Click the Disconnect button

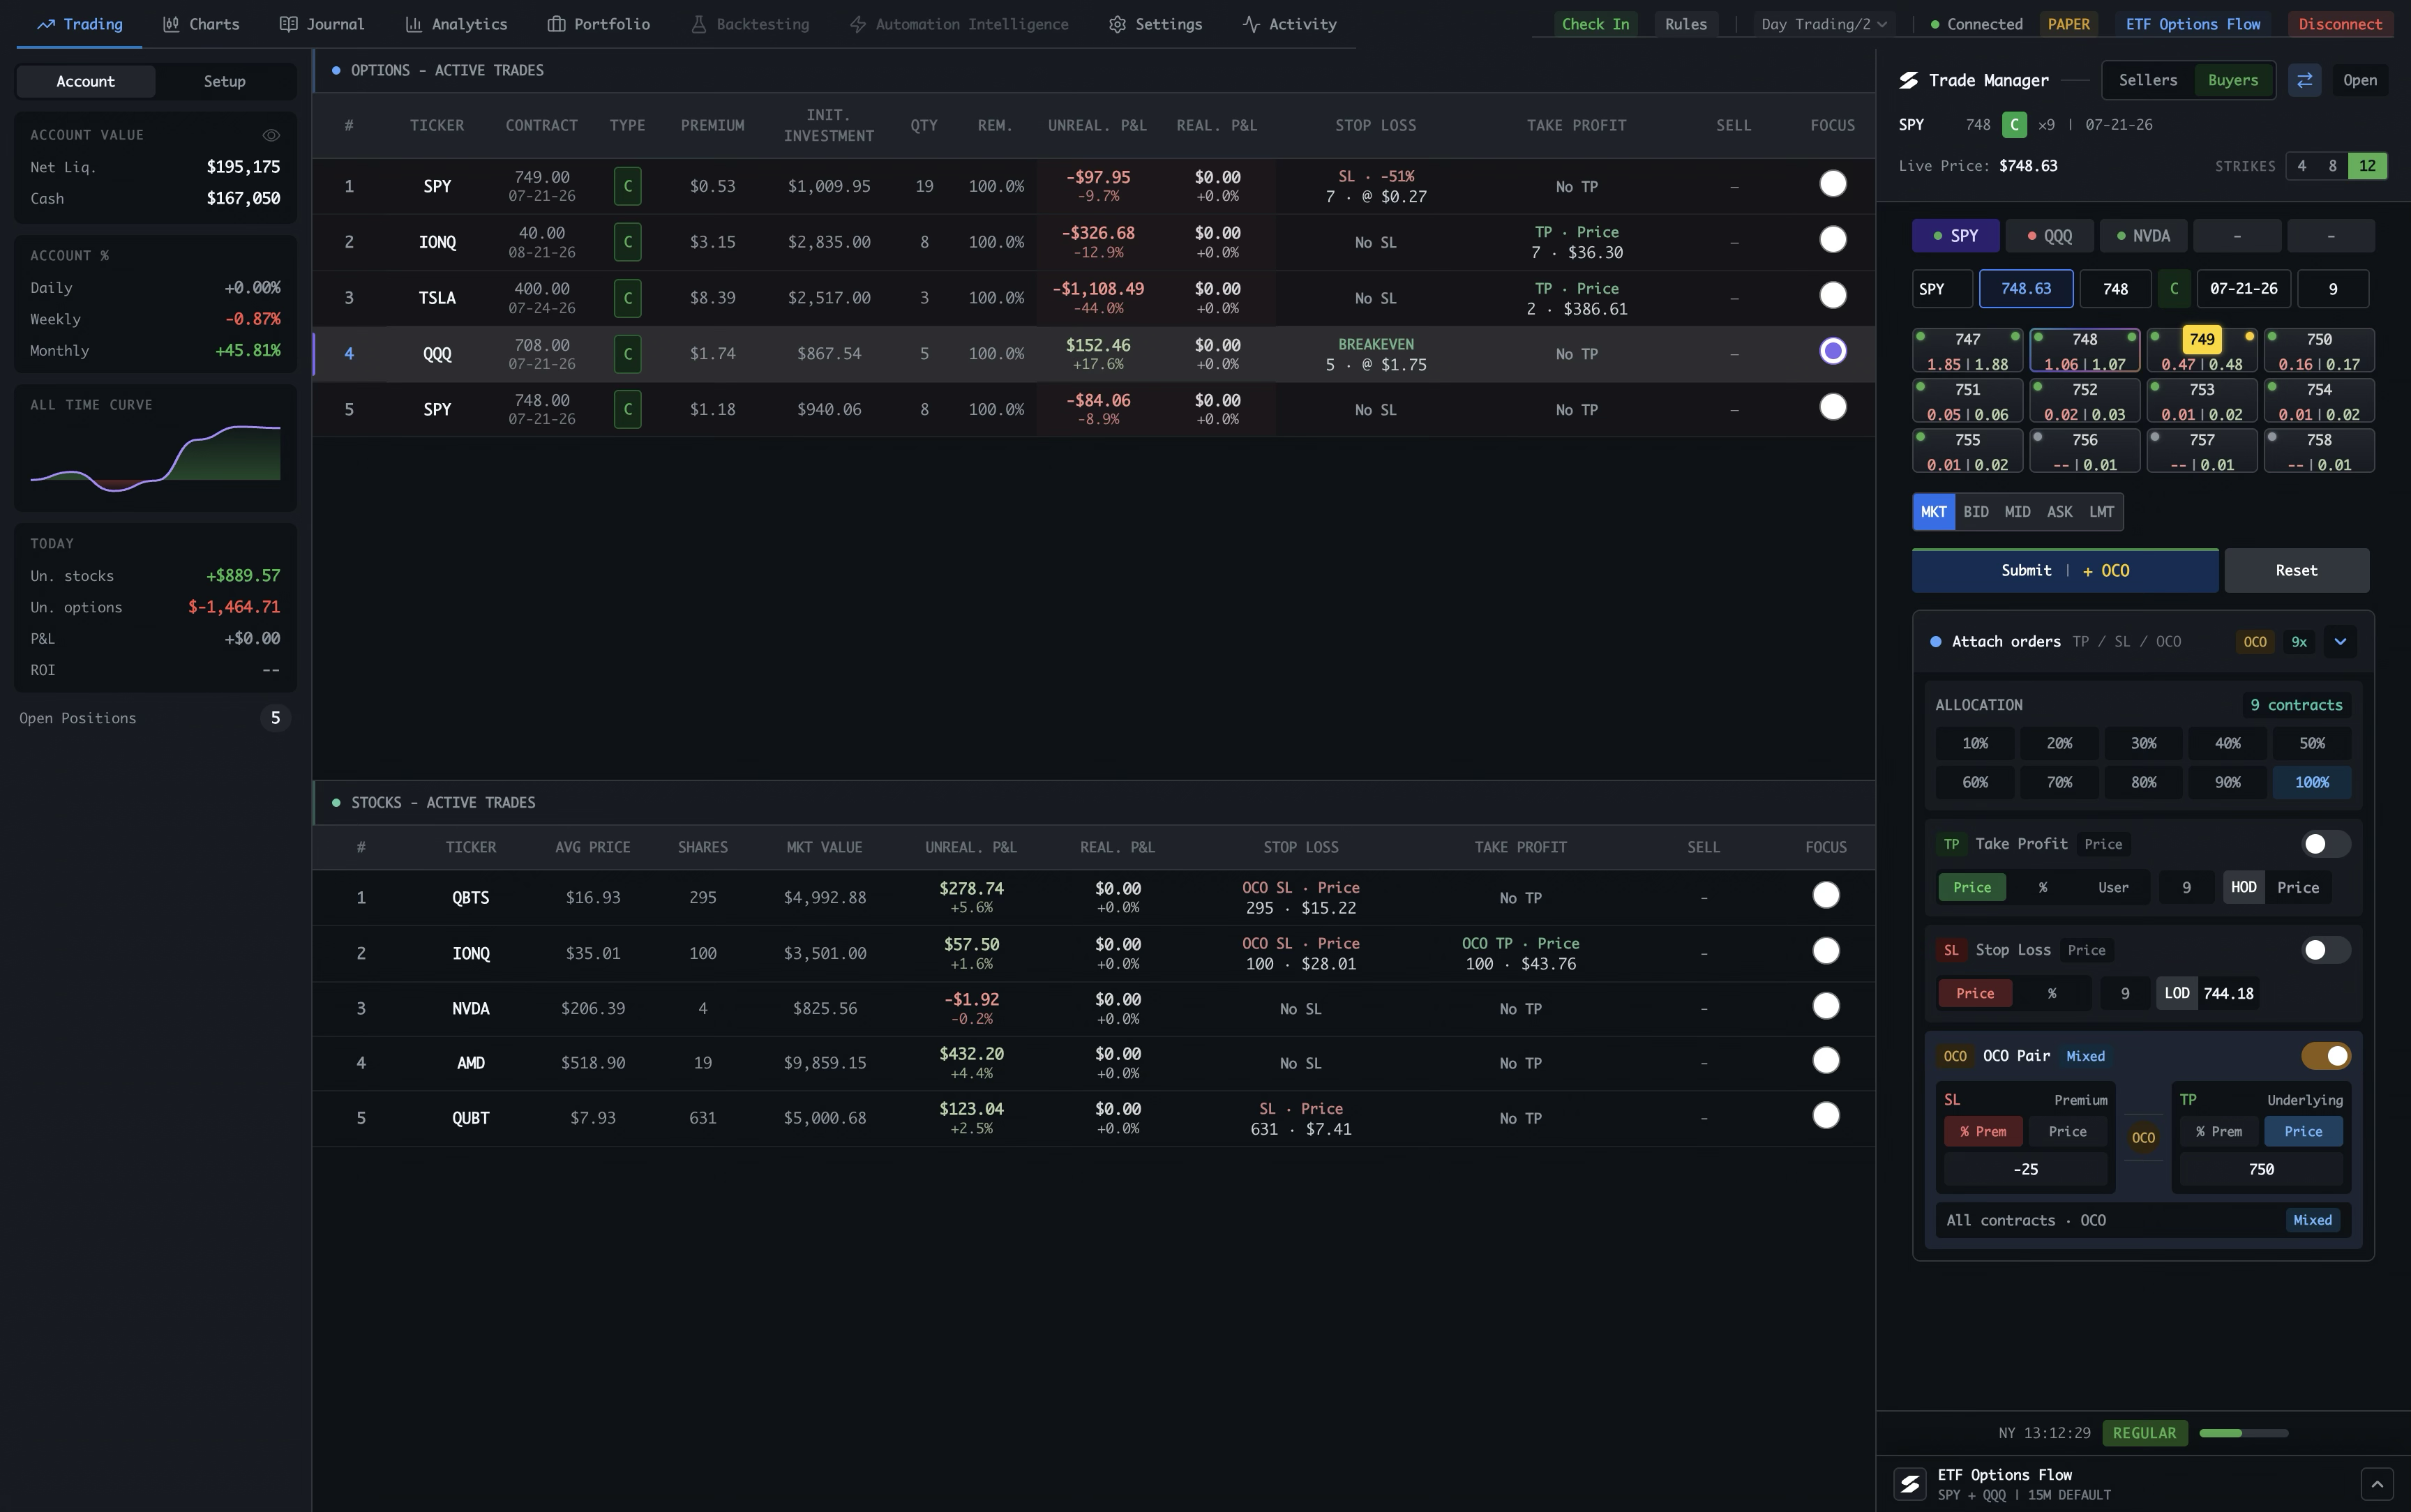[2340, 24]
